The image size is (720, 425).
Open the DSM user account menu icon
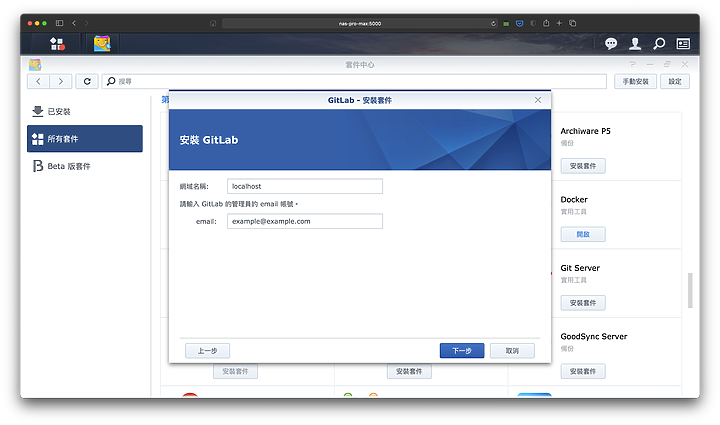635,44
